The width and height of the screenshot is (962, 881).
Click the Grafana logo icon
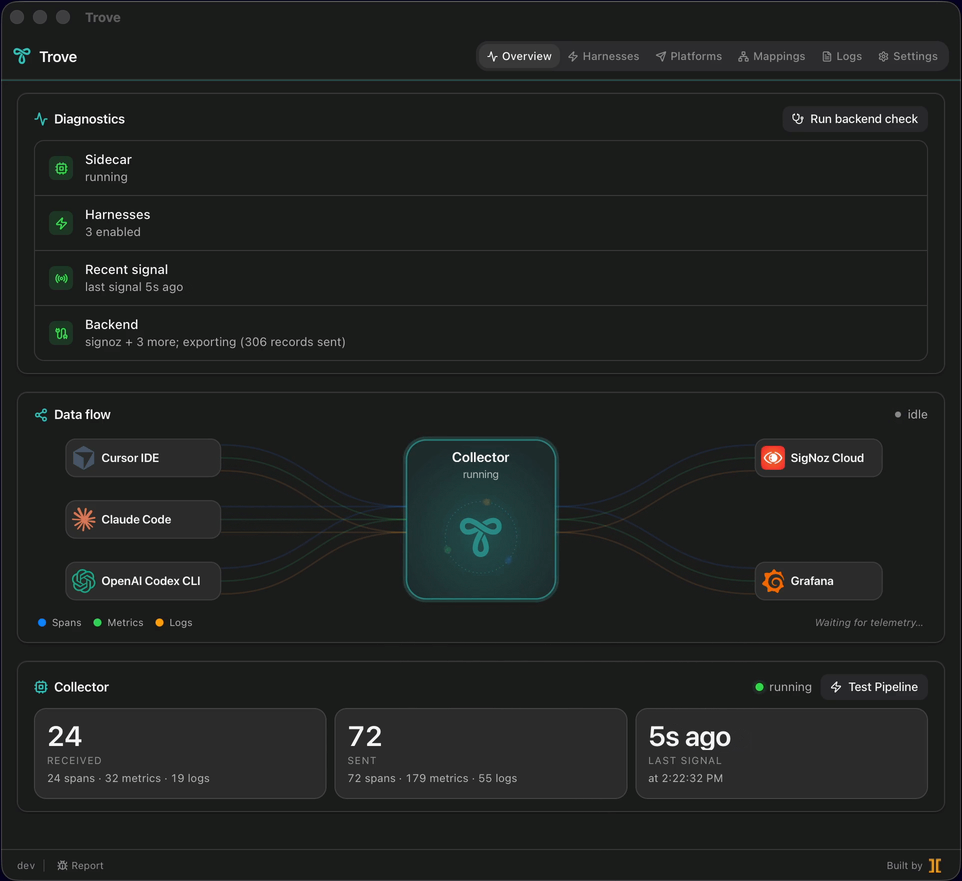(x=773, y=581)
